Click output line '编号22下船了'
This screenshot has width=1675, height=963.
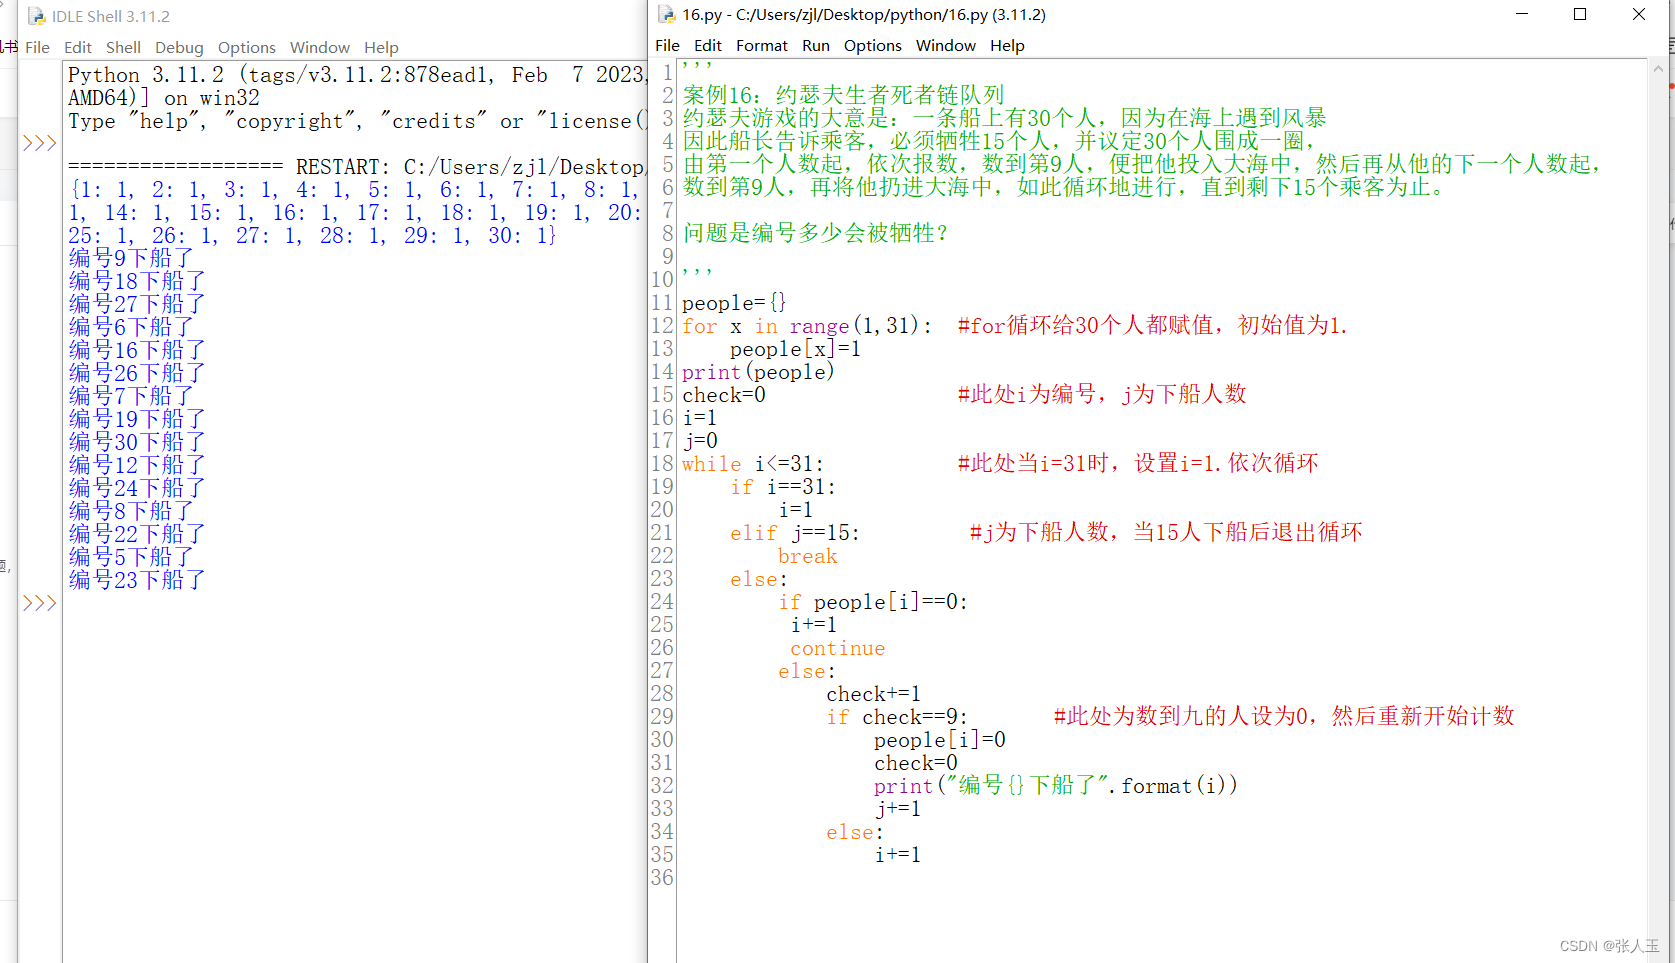(x=136, y=534)
